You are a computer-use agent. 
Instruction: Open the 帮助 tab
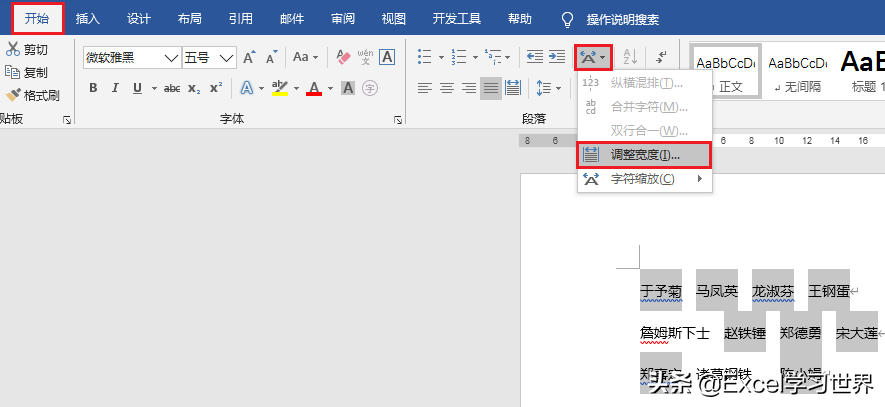pyautogui.click(x=520, y=19)
